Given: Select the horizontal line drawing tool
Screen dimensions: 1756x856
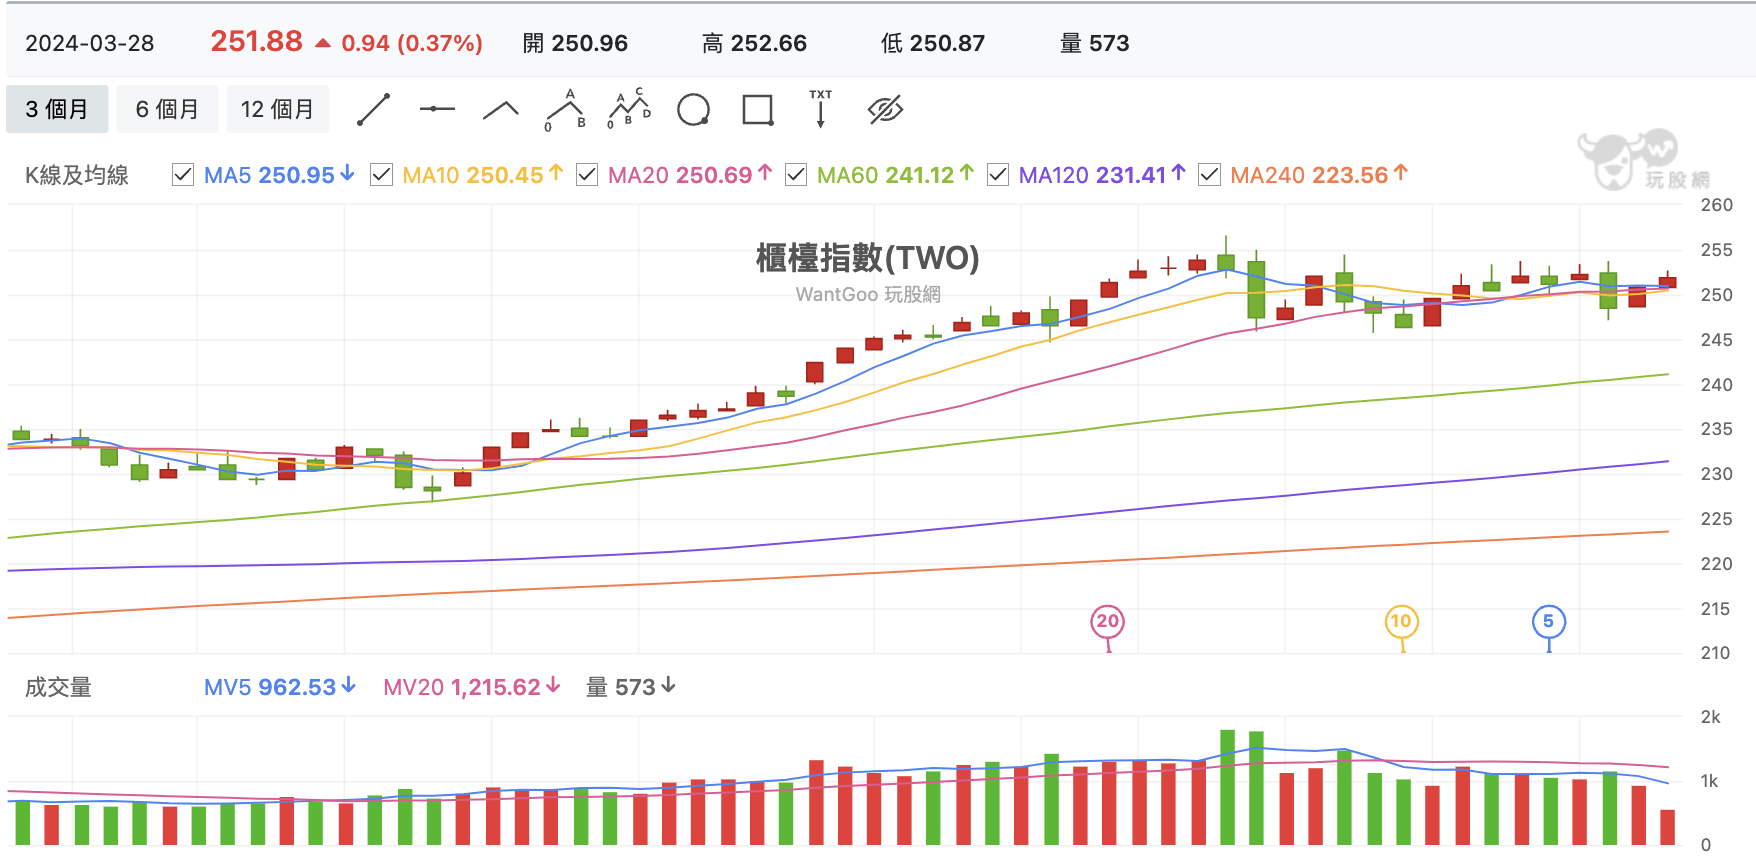Looking at the screenshot, I should pos(437,109).
